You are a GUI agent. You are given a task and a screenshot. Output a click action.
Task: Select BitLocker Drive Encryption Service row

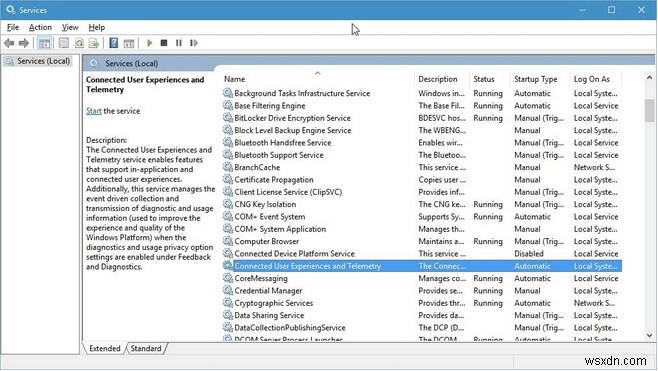pos(422,118)
